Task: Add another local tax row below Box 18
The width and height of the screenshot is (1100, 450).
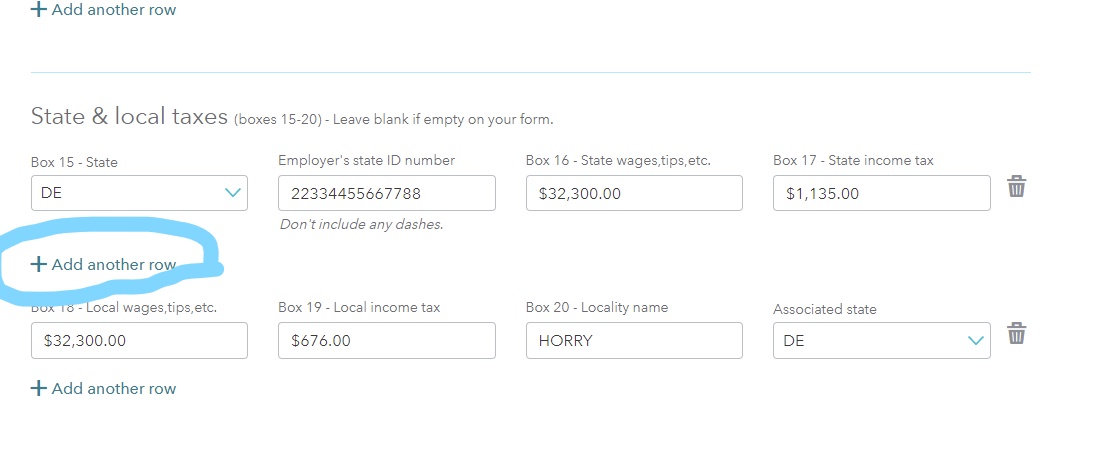Action: [x=104, y=388]
